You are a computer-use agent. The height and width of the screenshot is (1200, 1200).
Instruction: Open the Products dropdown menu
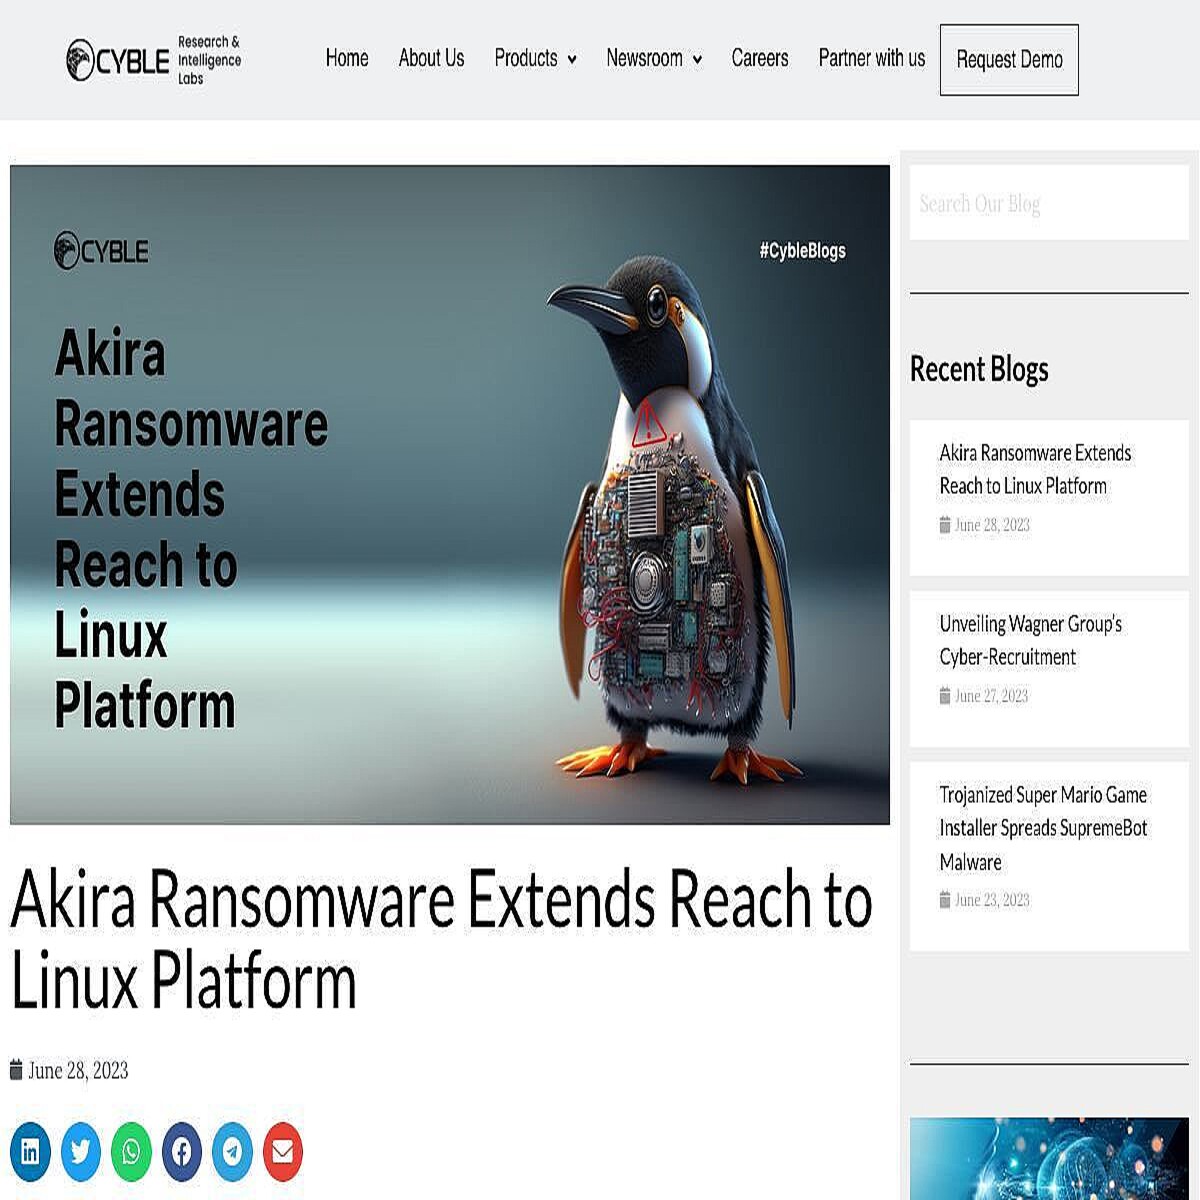coord(527,59)
